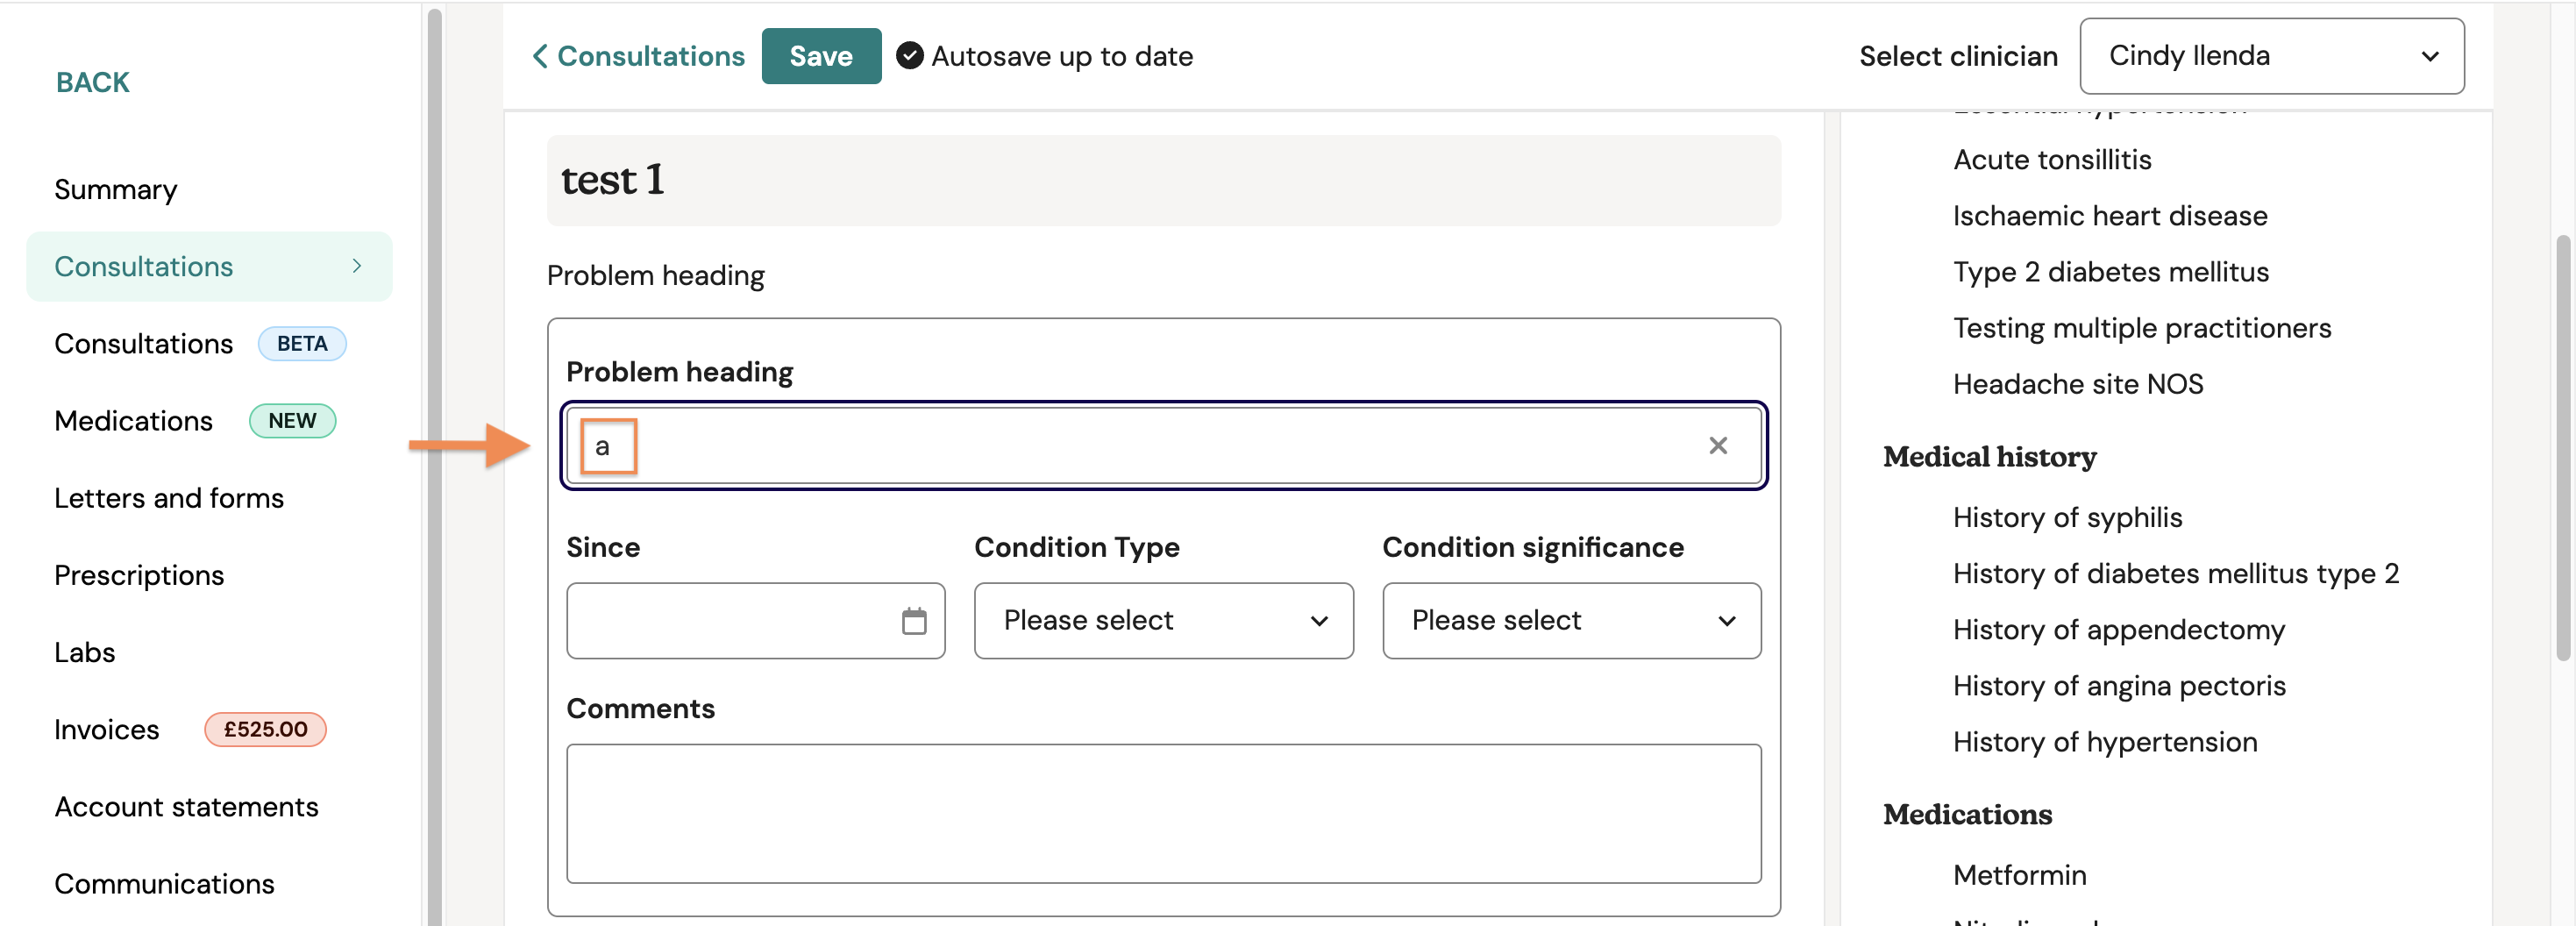This screenshot has width=2576, height=926.
Task: Click the Save button
Action: (821, 56)
